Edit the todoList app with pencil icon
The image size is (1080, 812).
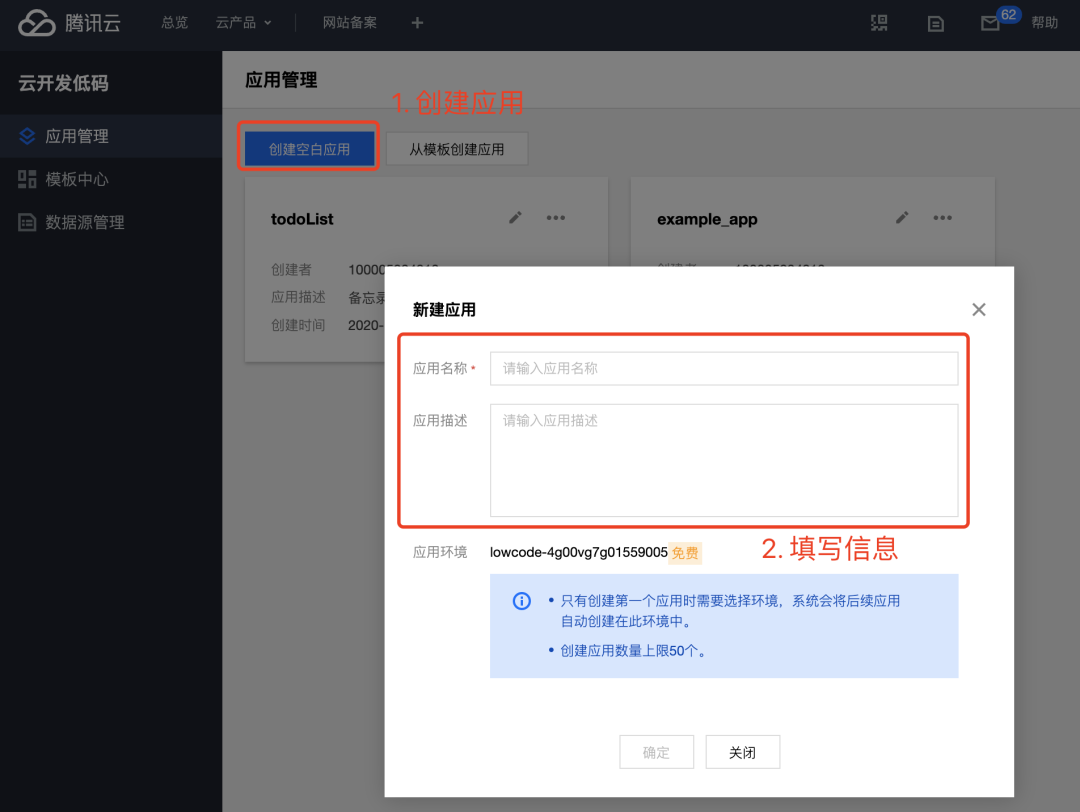[515, 218]
